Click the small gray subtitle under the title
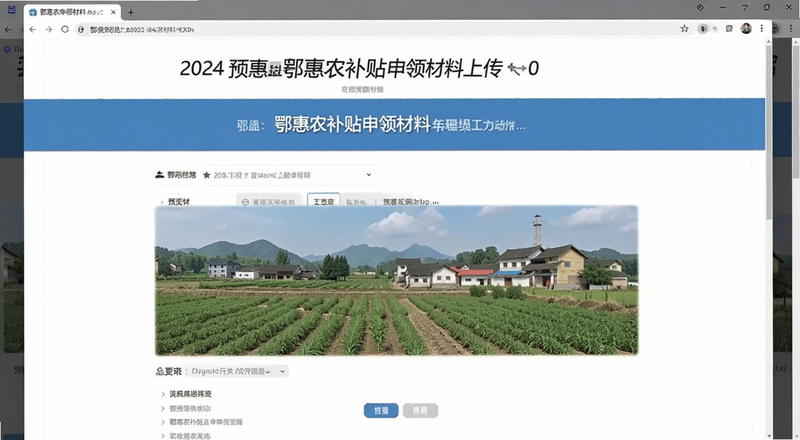 coord(362,89)
